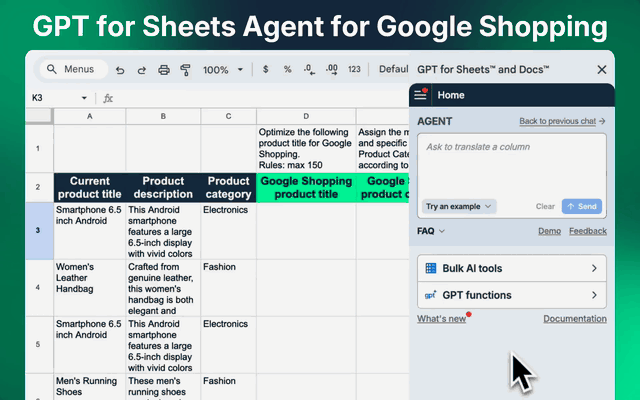The image size is (640, 400).
Task: Select row 2 header
Action: pos(38,187)
